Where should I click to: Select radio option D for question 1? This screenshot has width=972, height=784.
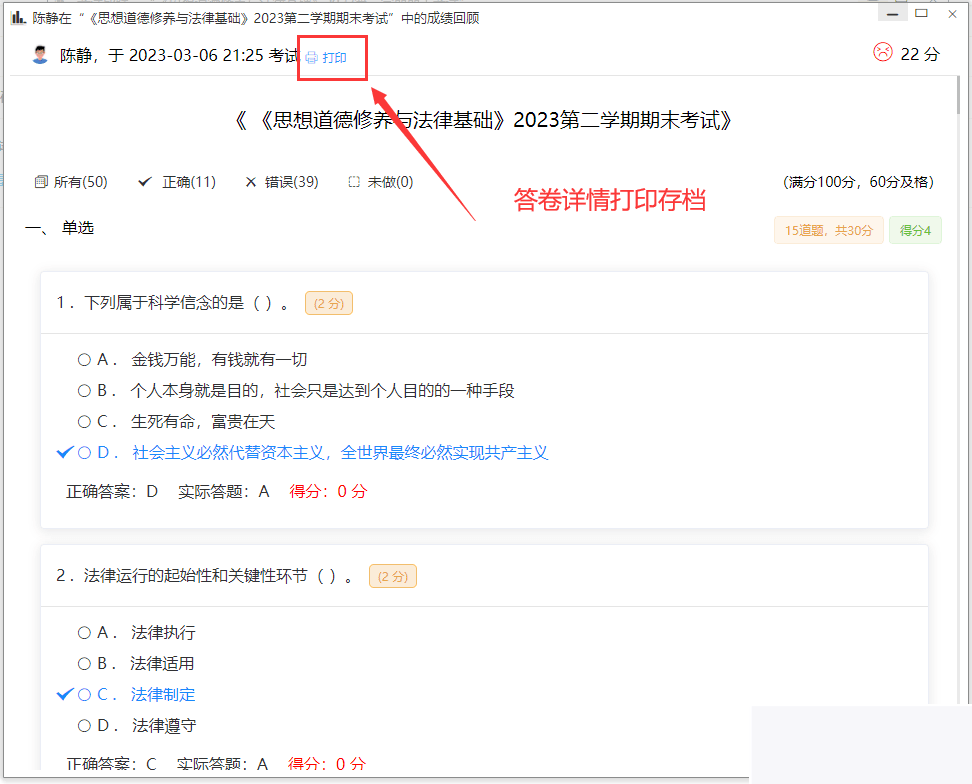[84, 452]
